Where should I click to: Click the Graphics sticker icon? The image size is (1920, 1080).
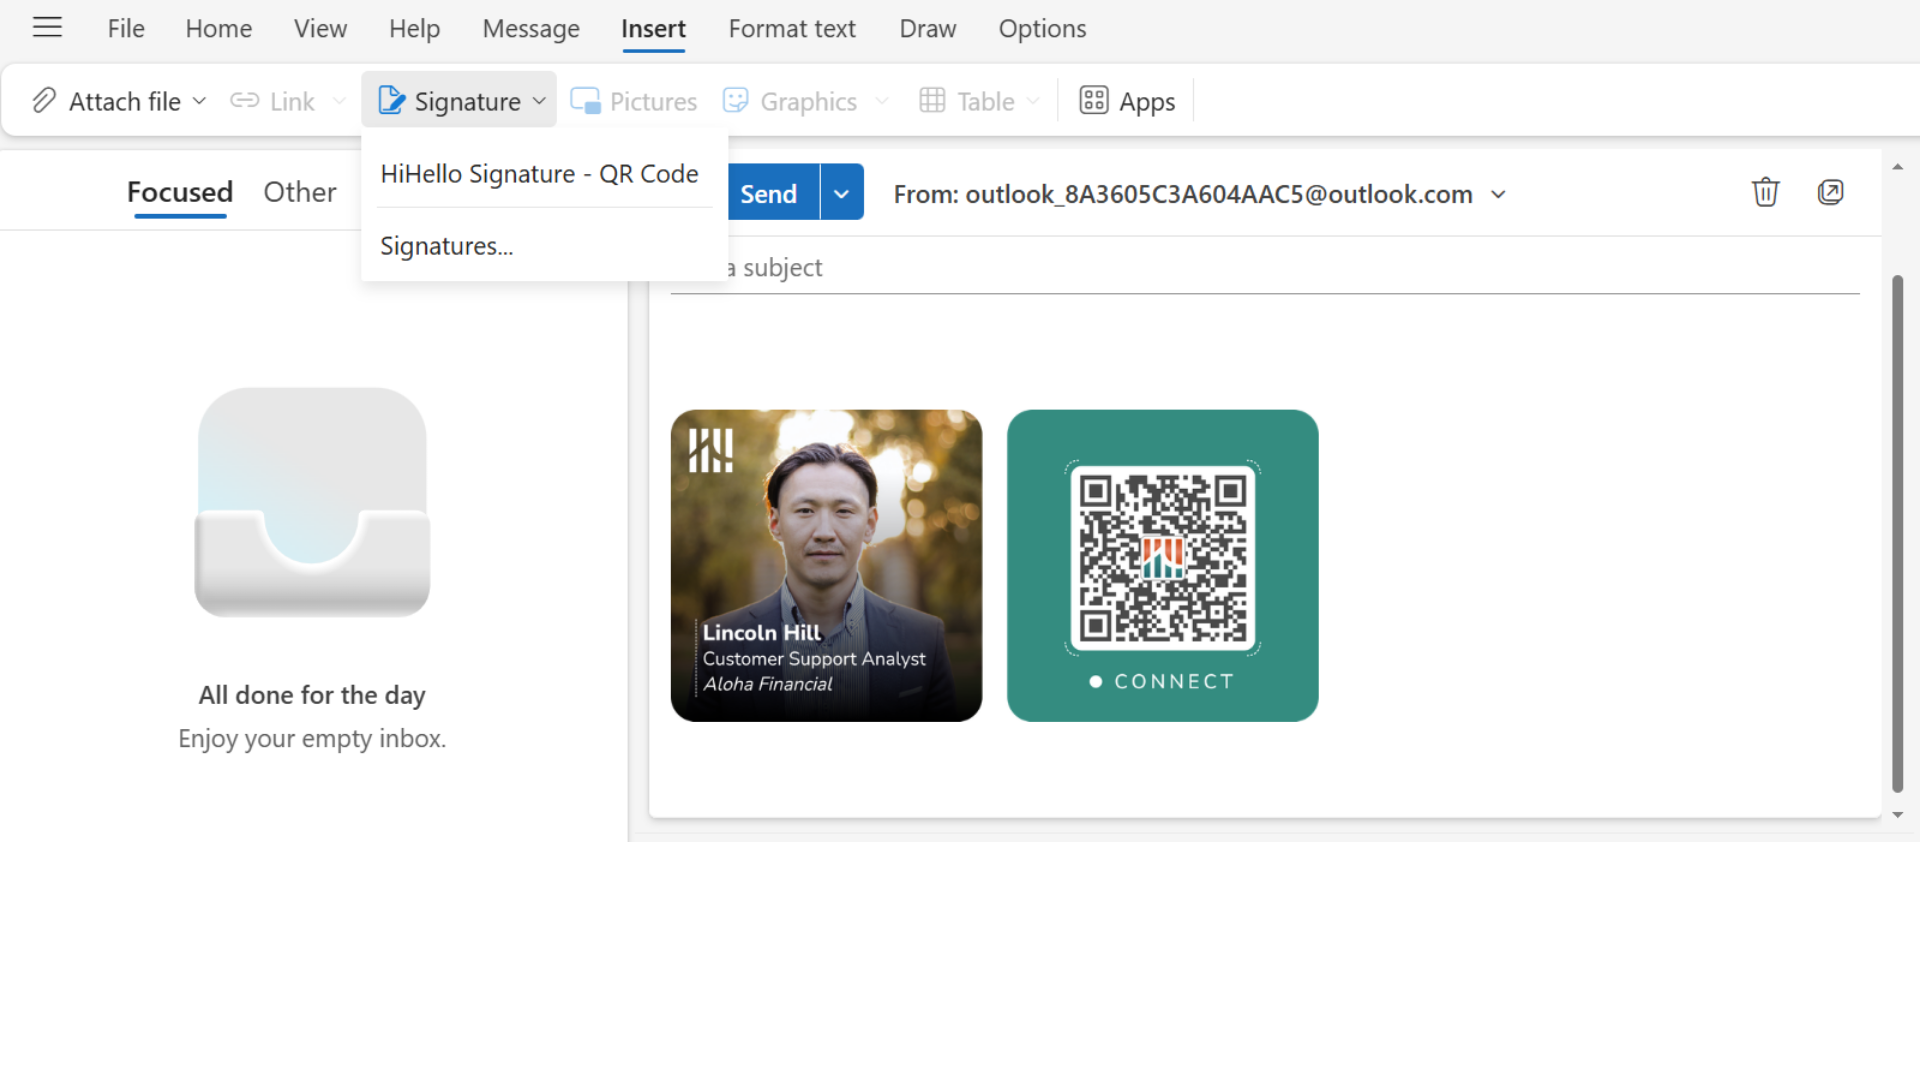736,101
